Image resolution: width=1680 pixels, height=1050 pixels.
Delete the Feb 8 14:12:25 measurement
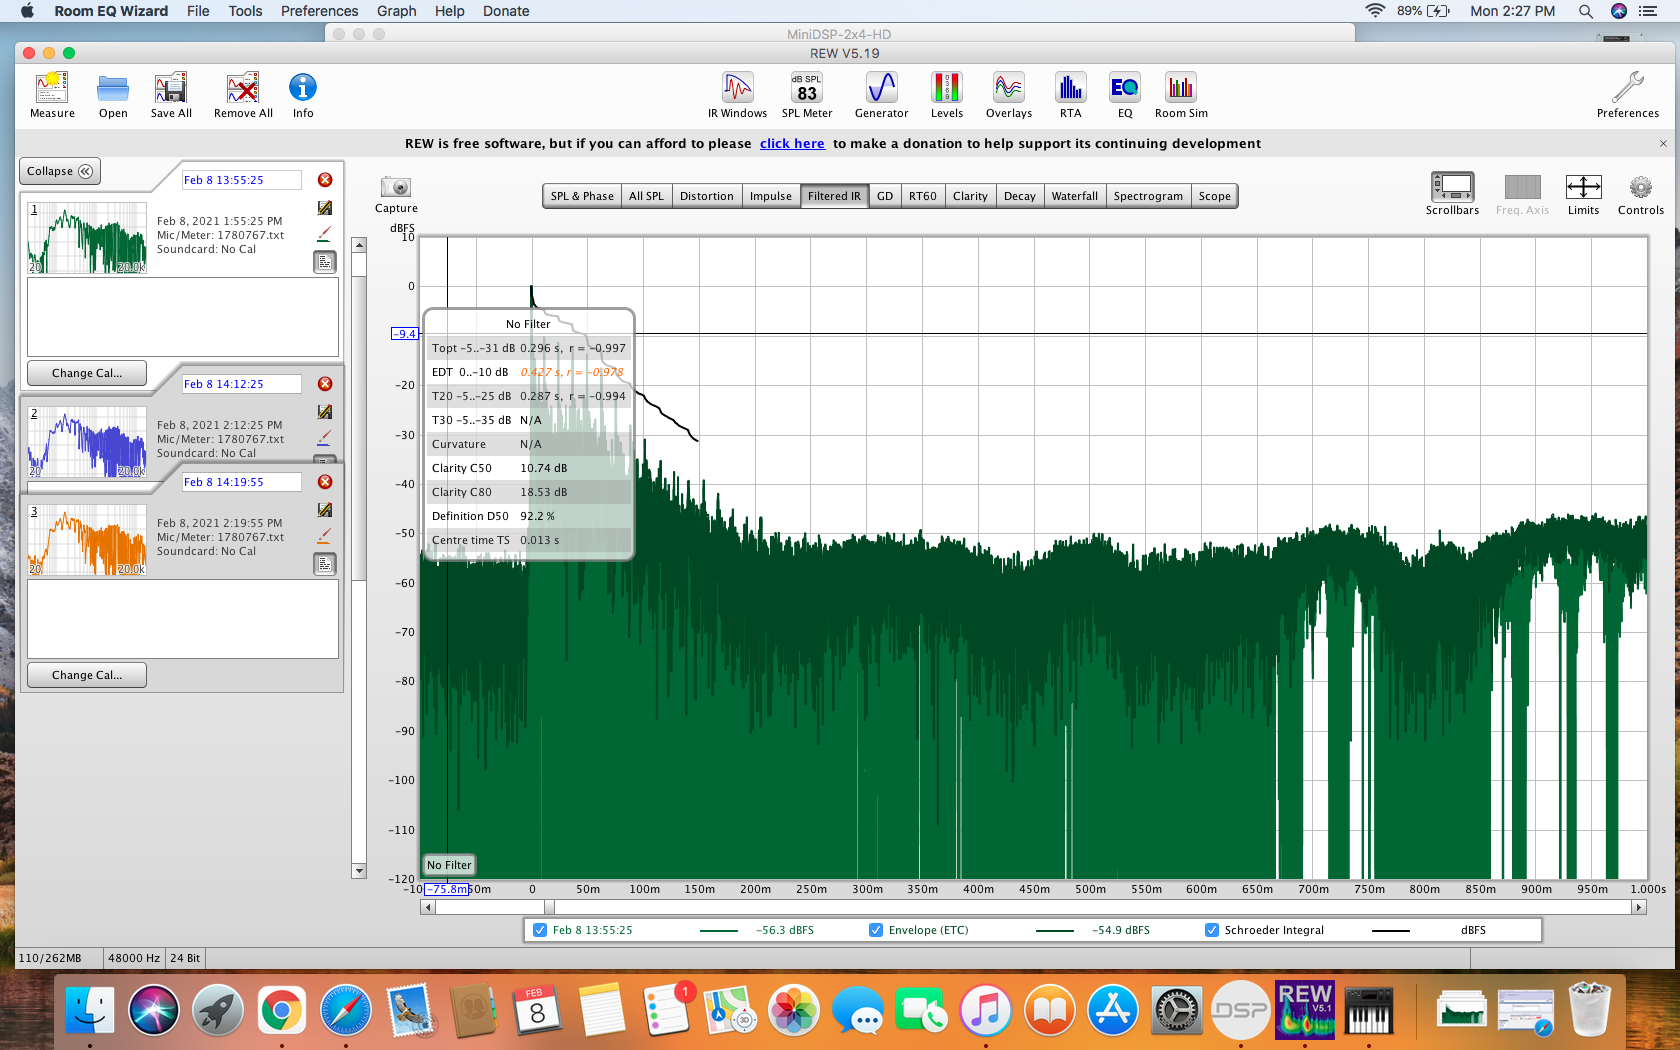pos(325,384)
